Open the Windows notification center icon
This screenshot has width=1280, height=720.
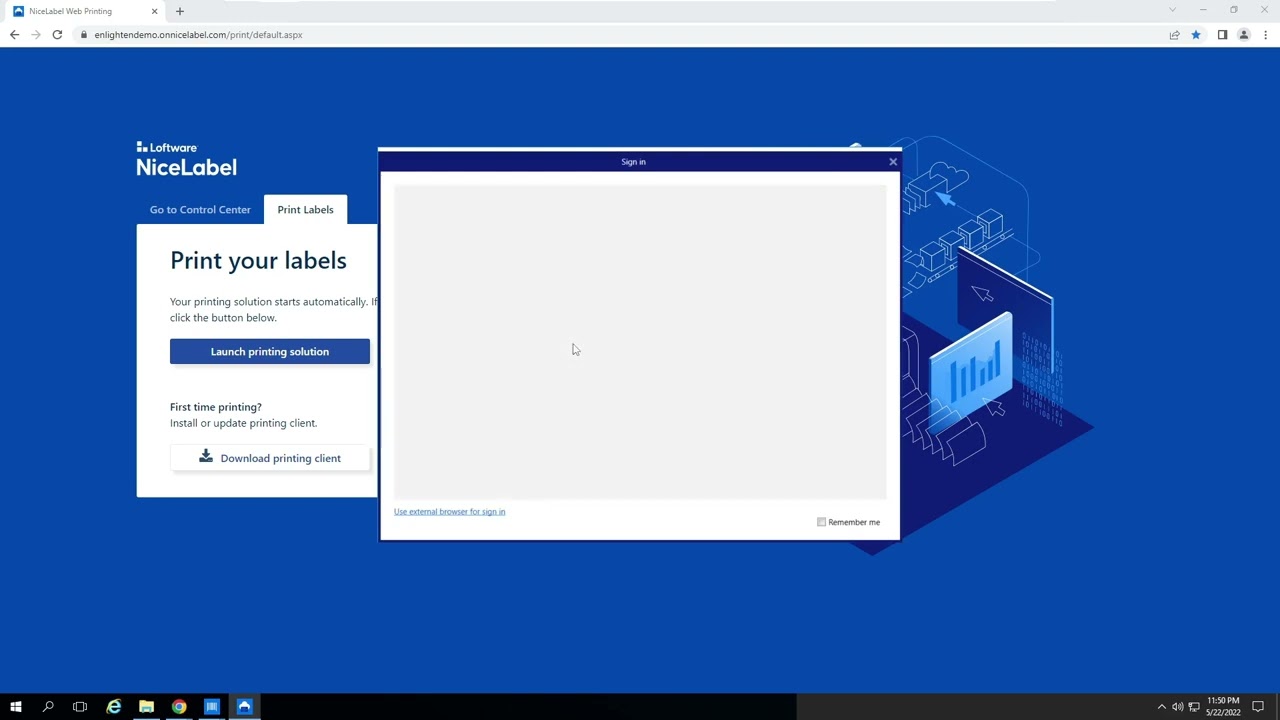coord(1258,707)
